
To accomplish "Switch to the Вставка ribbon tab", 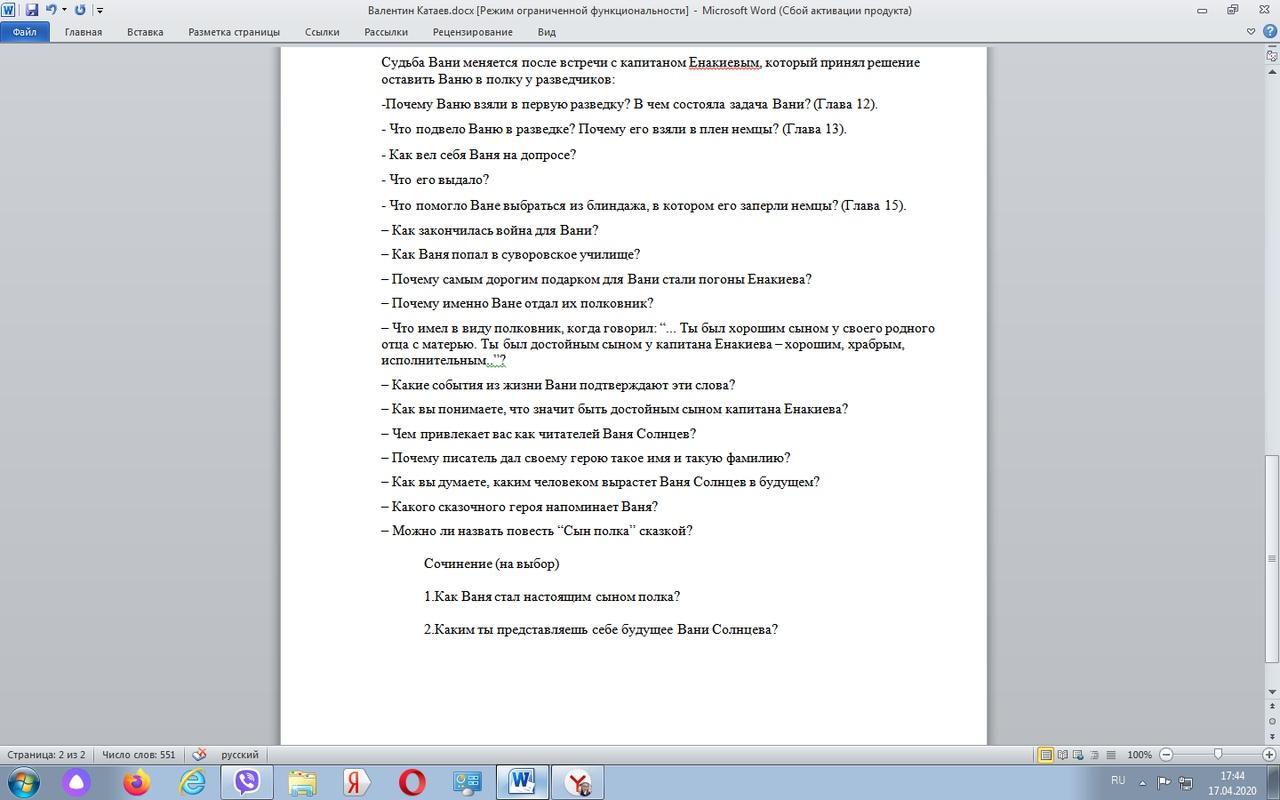I will [x=145, y=32].
